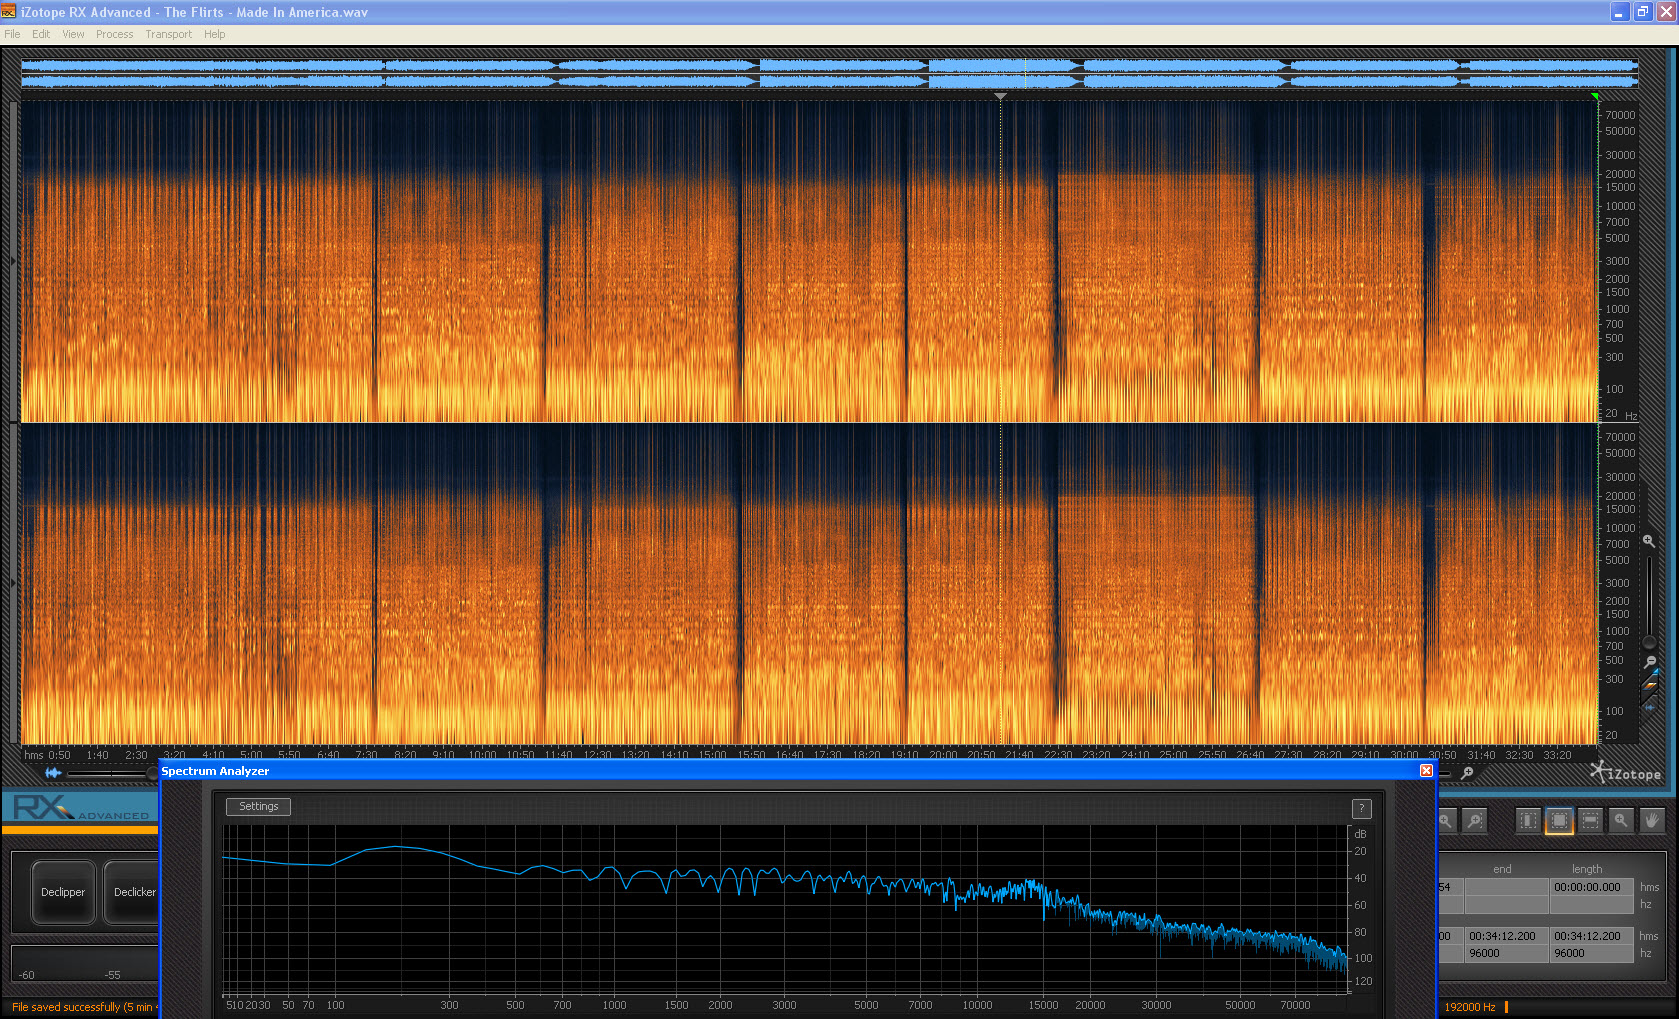Click horizontal zoom-in magnifier right of the timeline
The height and width of the screenshot is (1019, 1679).
pos(1467,773)
